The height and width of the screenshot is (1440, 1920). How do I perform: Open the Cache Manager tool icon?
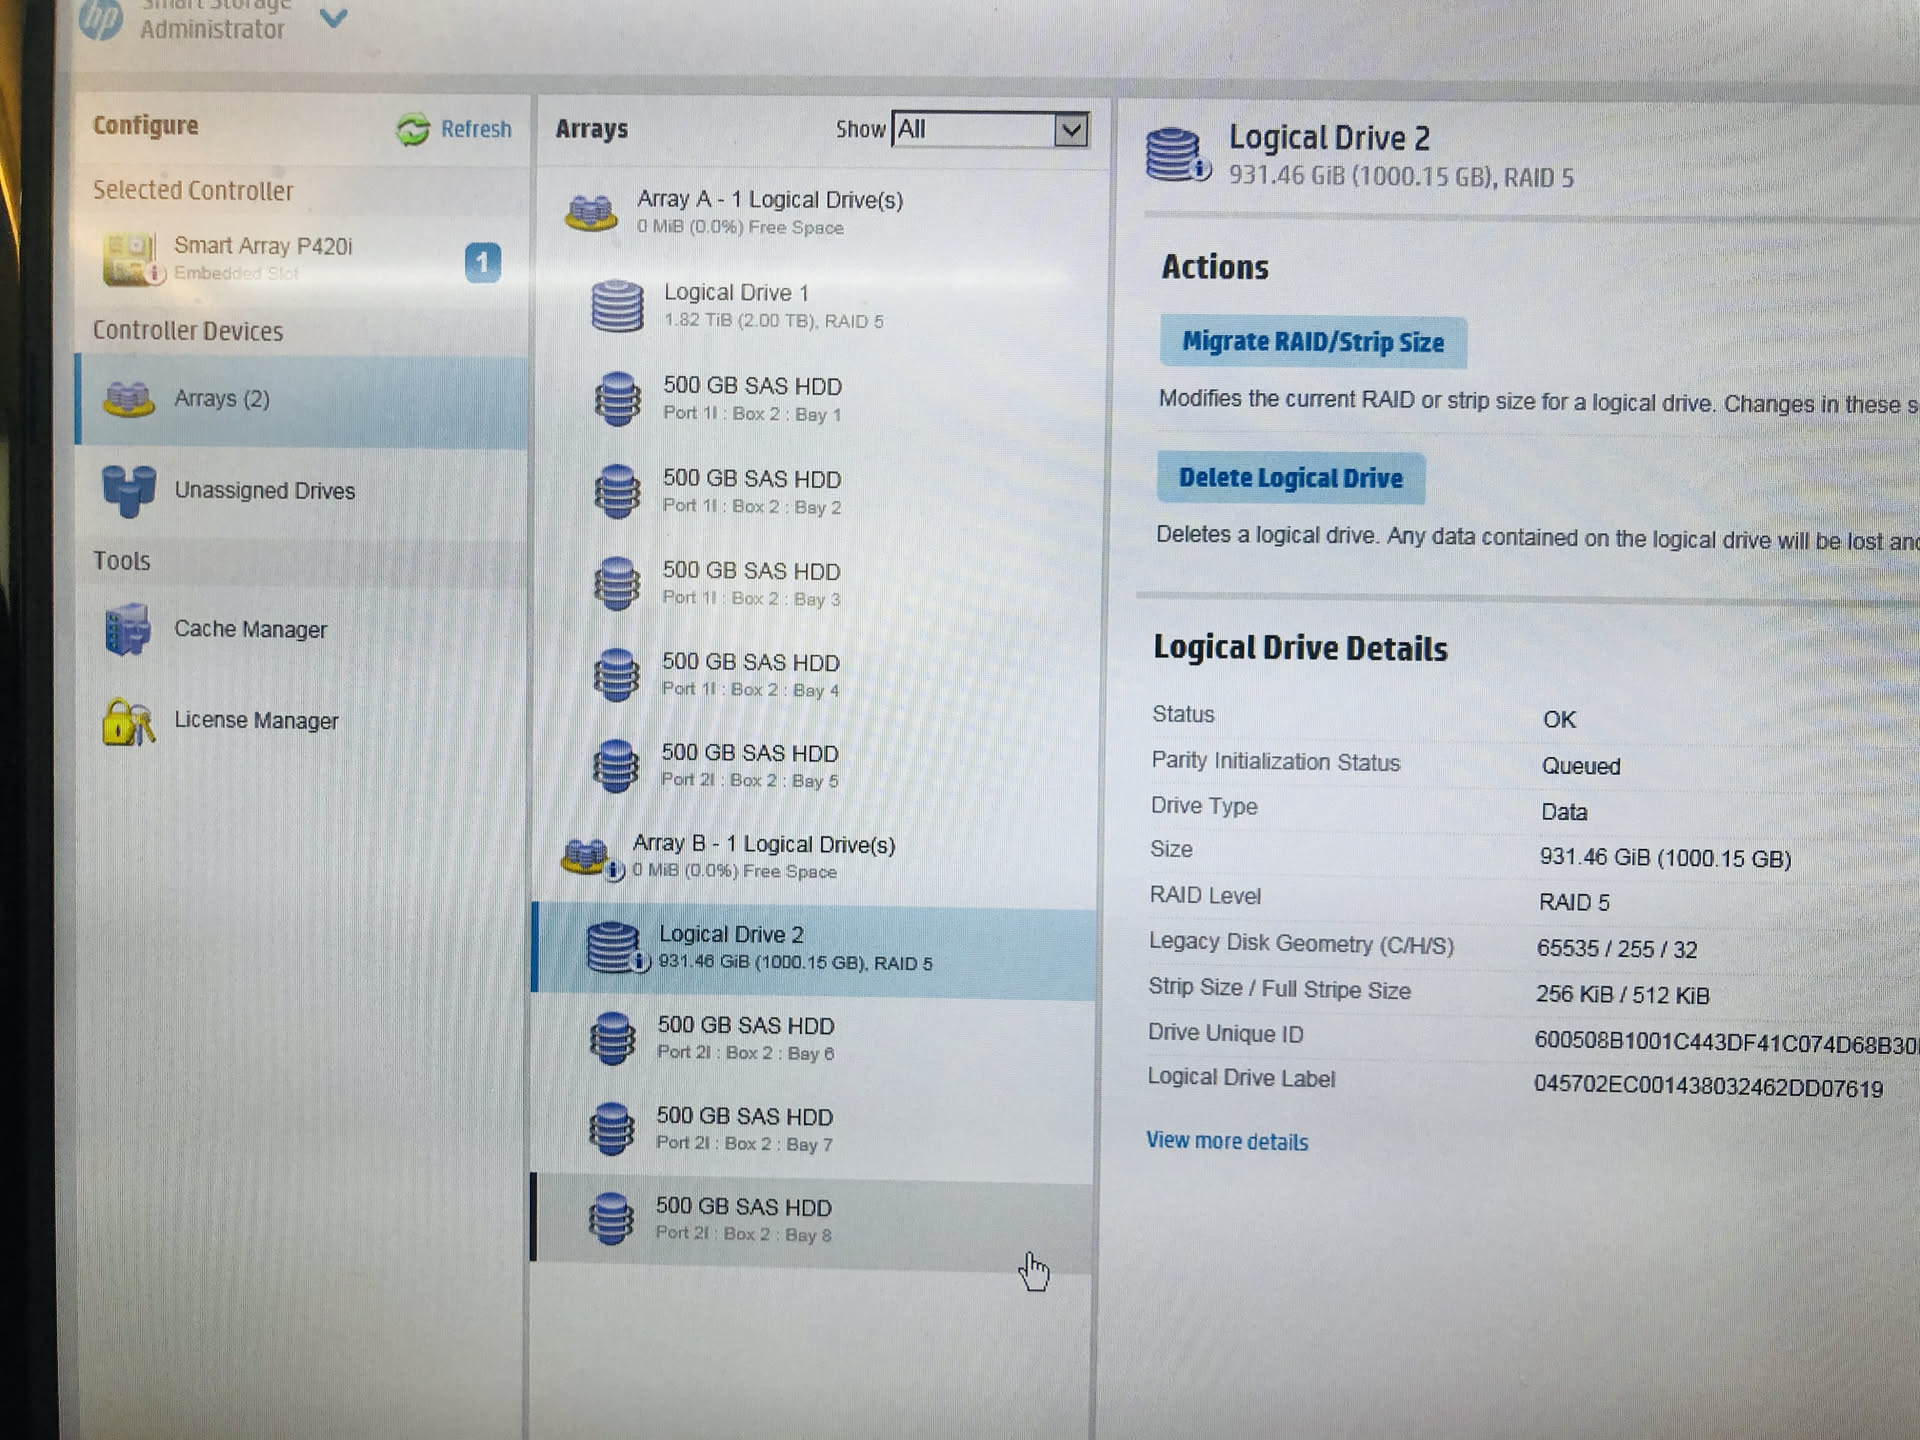(x=127, y=630)
